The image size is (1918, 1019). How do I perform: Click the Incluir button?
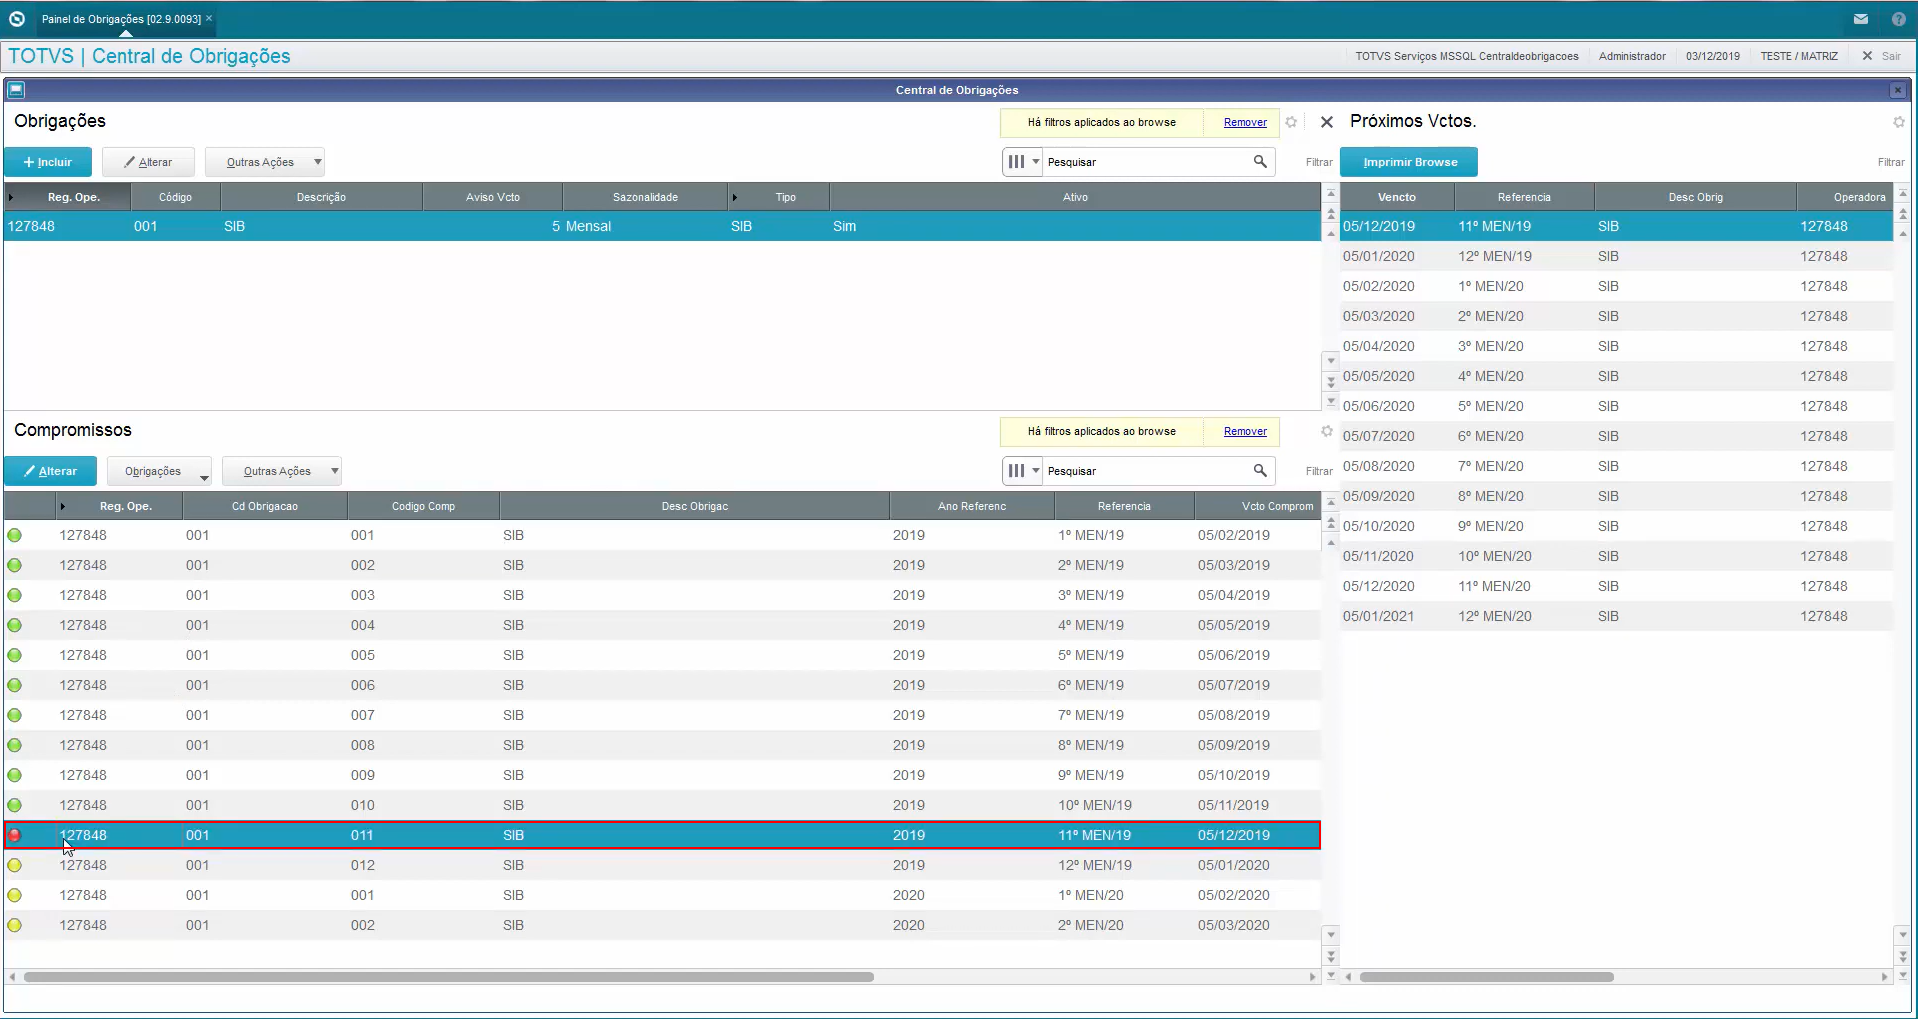[48, 162]
